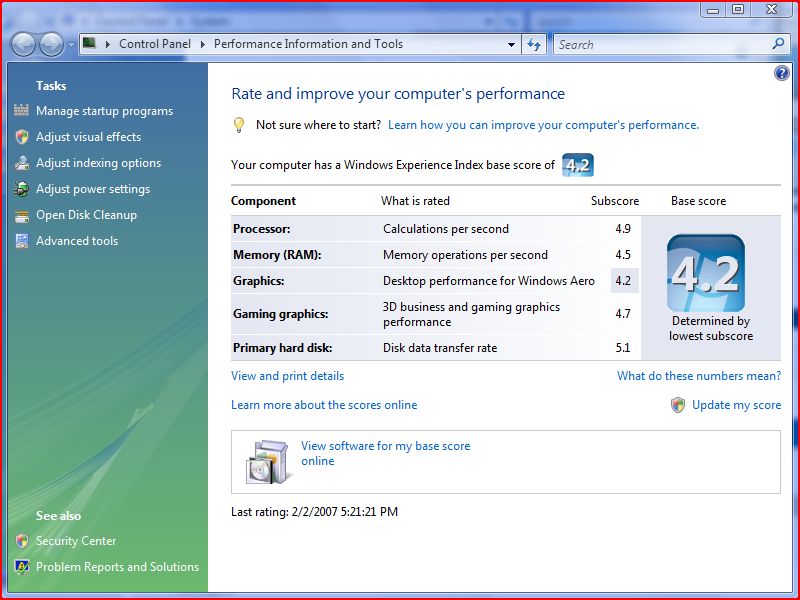Open Adjust power settings
Image resolution: width=800 pixels, height=600 pixels.
93,189
